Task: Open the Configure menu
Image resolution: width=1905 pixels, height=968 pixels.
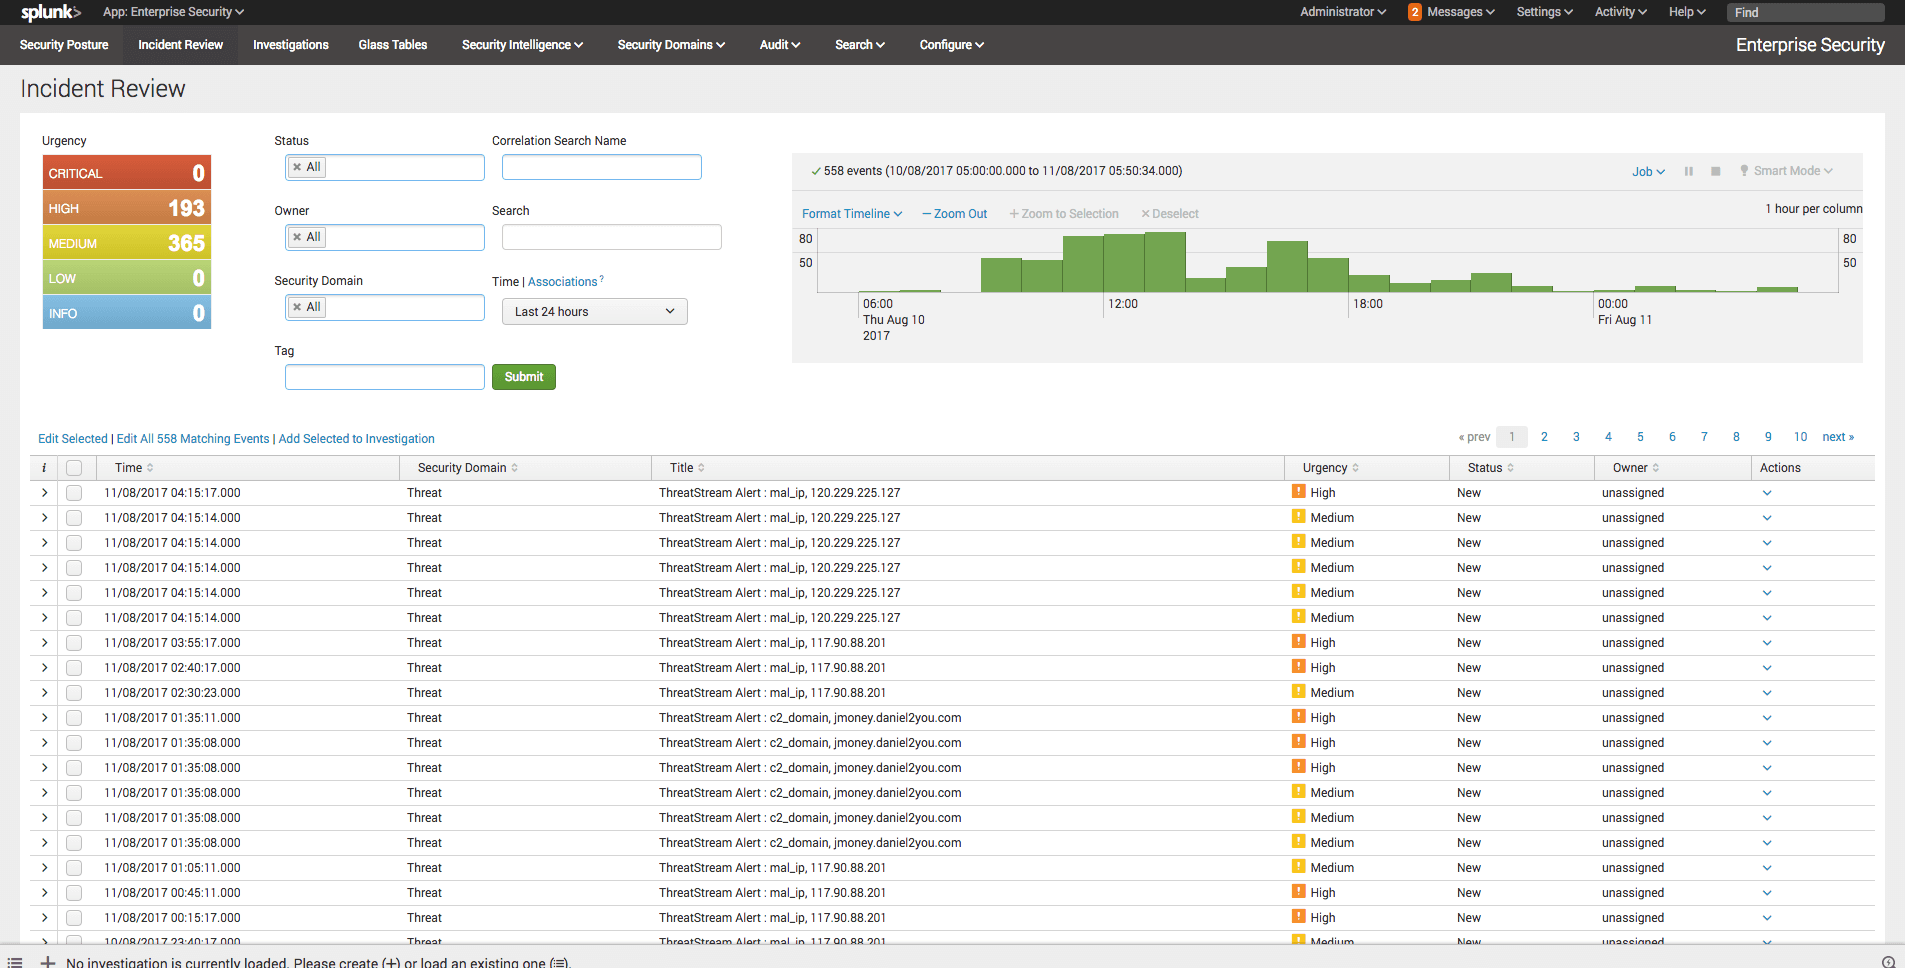Action: click(950, 44)
